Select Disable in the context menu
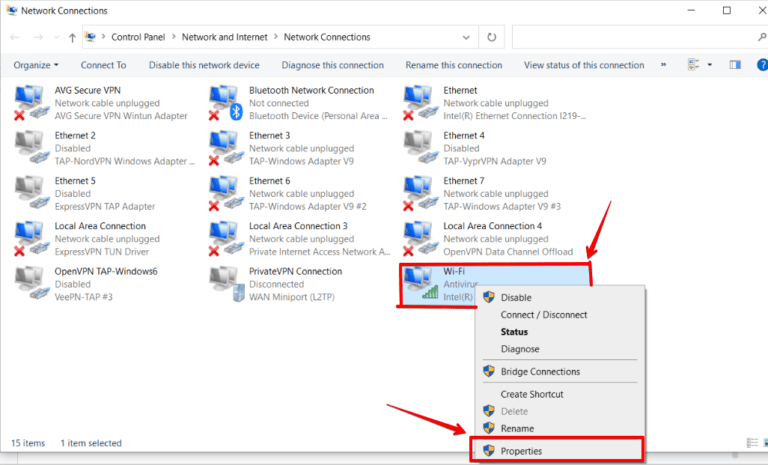Image resolution: width=768 pixels, height=465 pixels. (516, 297)
